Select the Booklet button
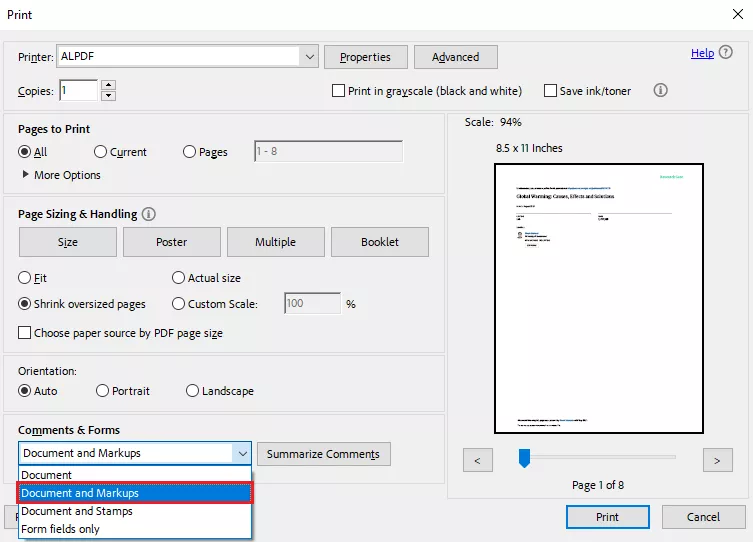753x542 pixels. [x=380, y=242]
